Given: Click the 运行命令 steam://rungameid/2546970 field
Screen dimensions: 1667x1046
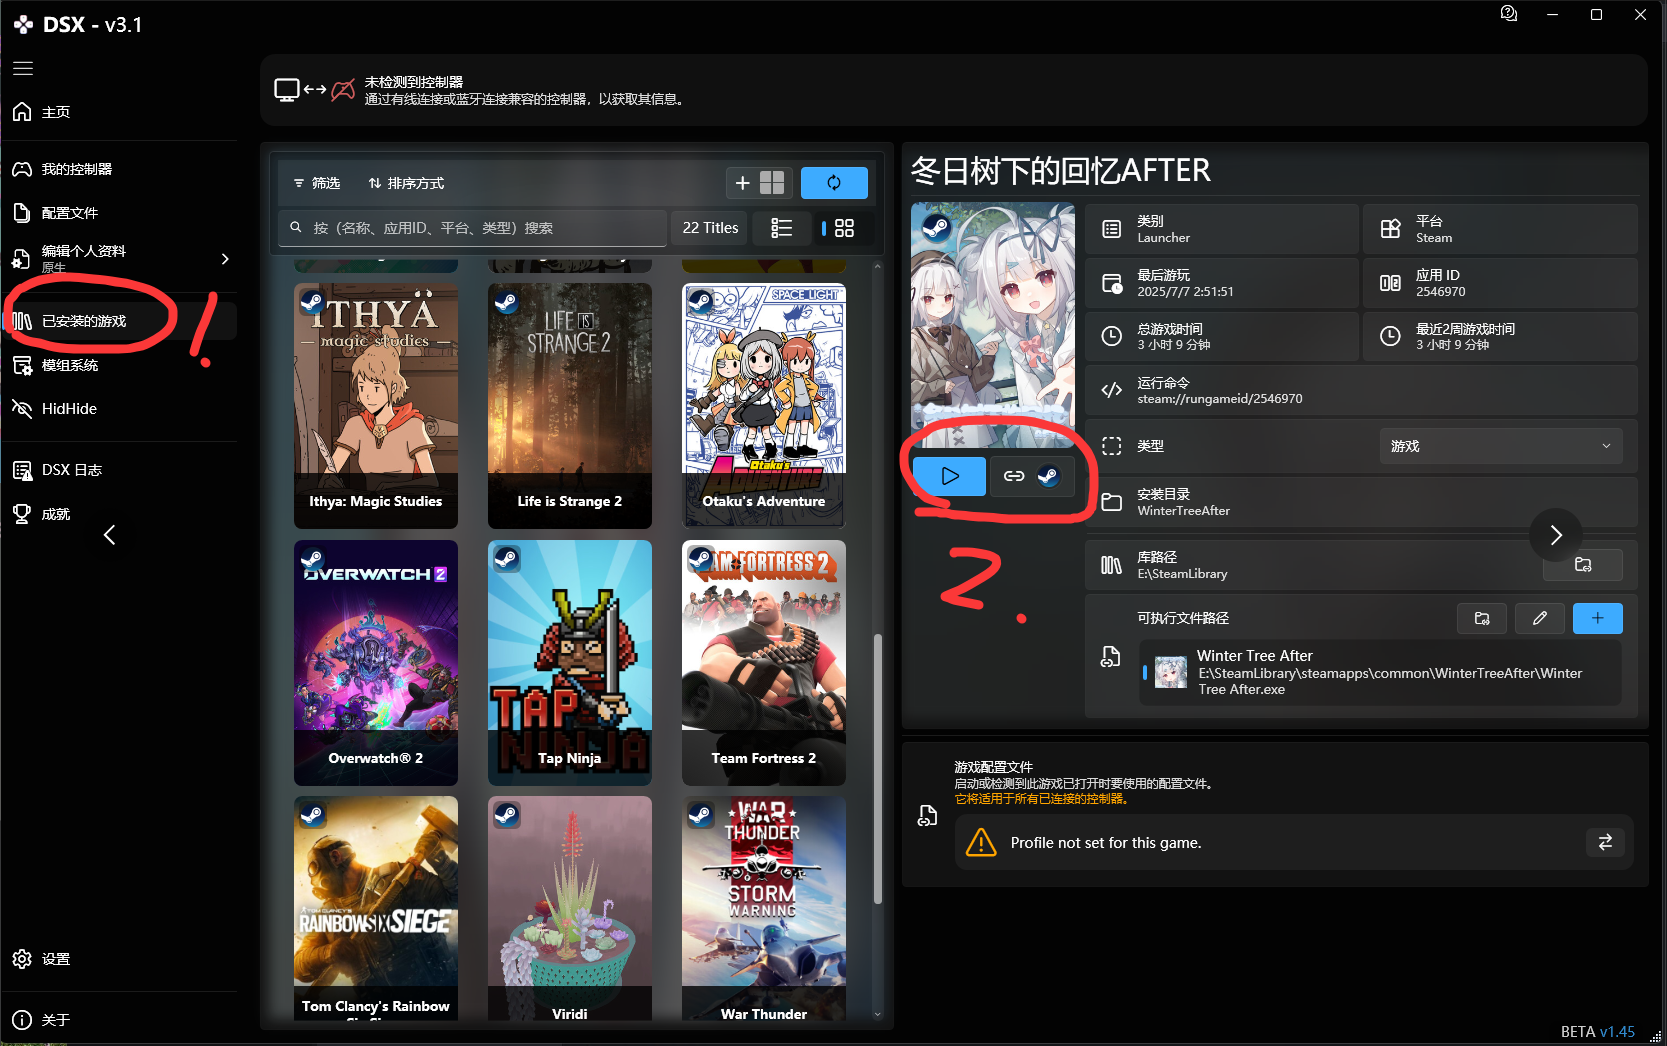Looking at the screenshot, I should click(x=1361, y=390).
